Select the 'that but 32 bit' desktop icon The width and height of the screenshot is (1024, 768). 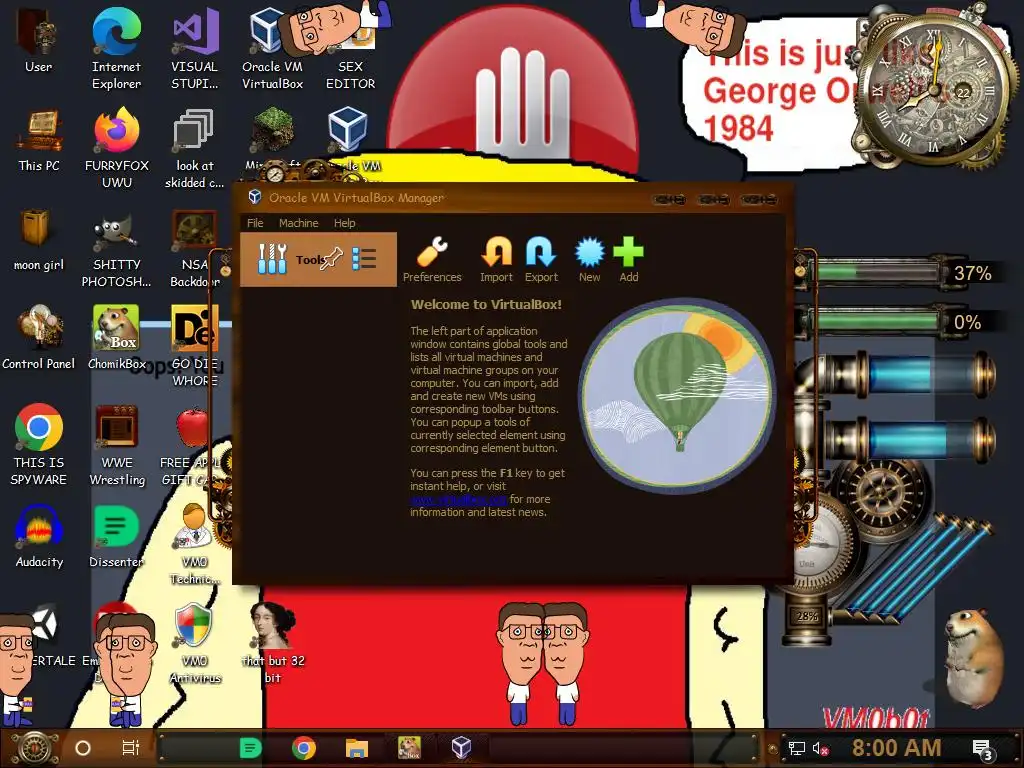[272, 643]
